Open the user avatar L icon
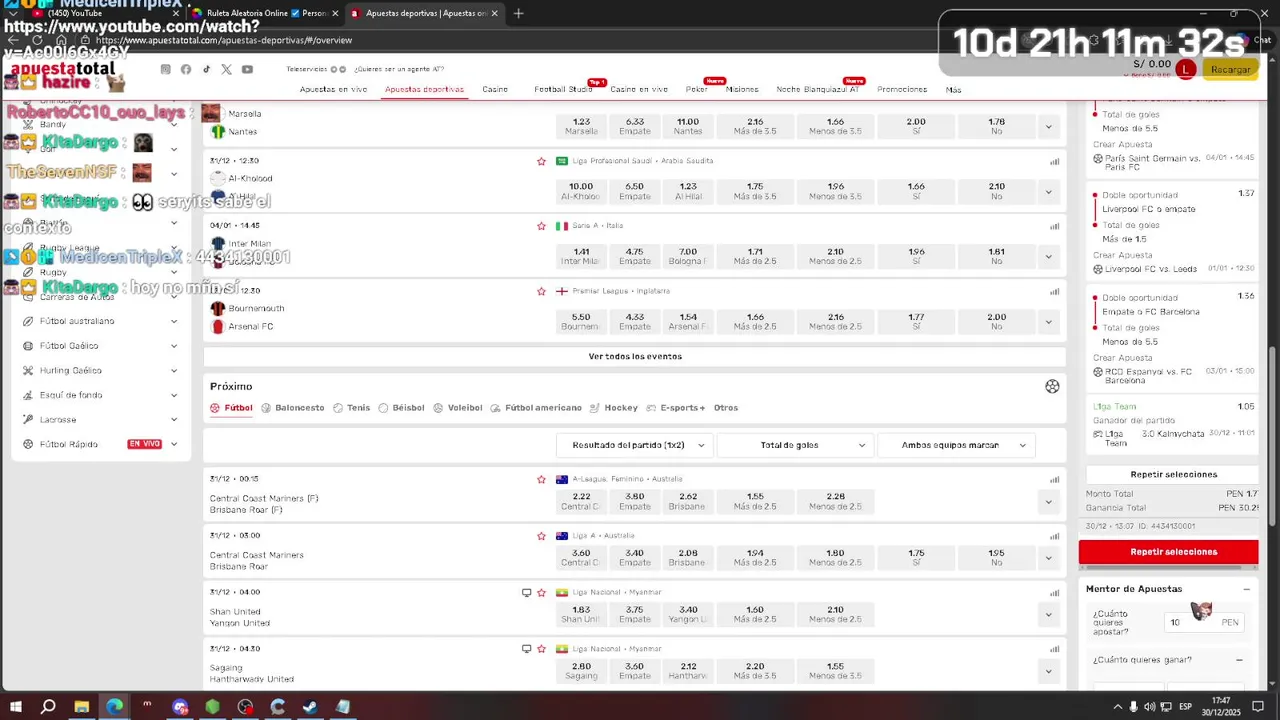Viewport: 1280px width, 720px height. pyautogui.click(x=1185, y=69)
